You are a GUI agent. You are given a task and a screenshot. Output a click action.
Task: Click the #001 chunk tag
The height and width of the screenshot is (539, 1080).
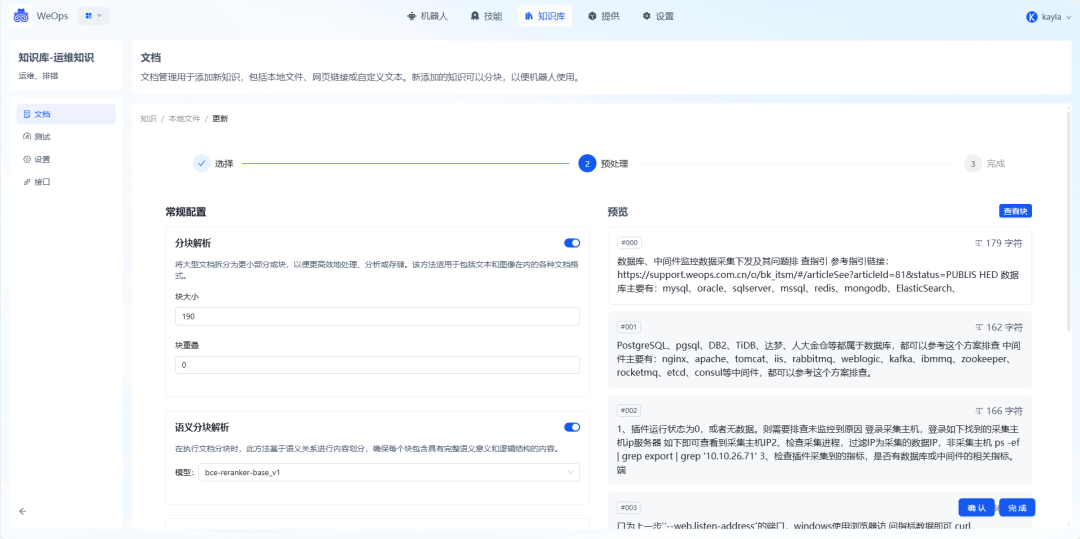(630, 327)
